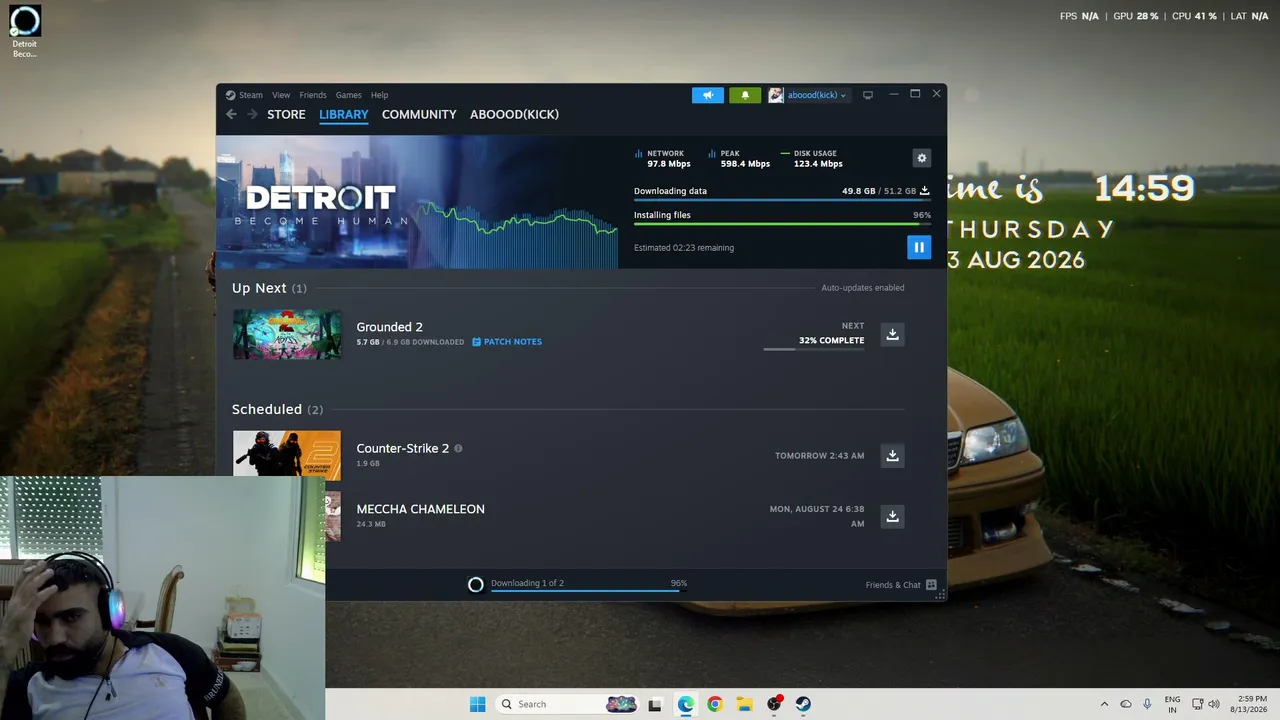Download Counter-Strike 2 now
The image size is (1280, 720).
892,455
